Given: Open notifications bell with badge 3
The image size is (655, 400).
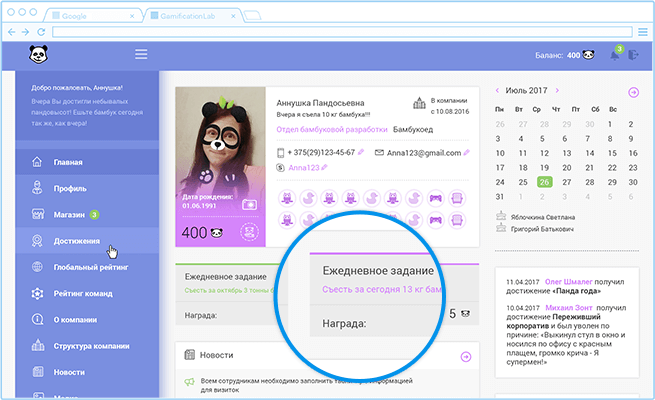Looking at the screenshot, I should tap(615, 55).
